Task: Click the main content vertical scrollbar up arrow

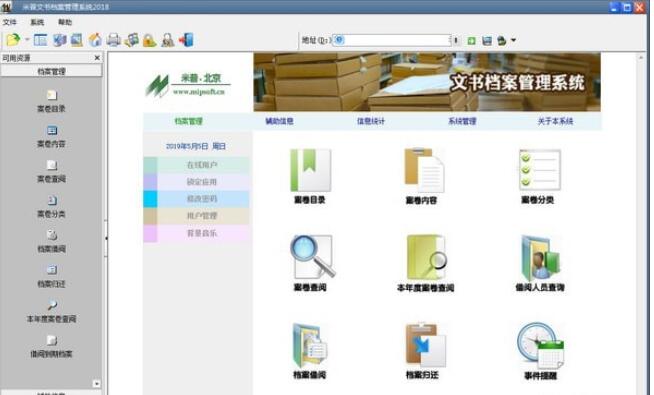Action: pos(641,57)
